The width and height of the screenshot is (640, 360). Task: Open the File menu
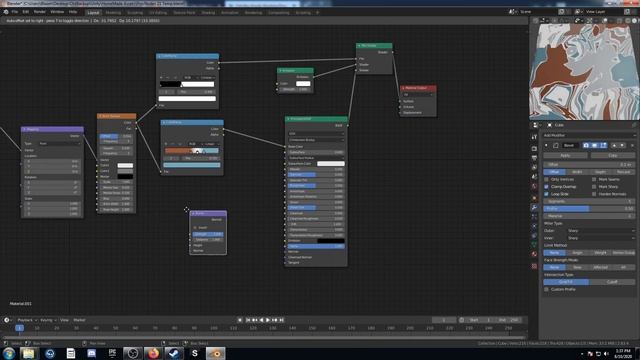tap(15, 12)
